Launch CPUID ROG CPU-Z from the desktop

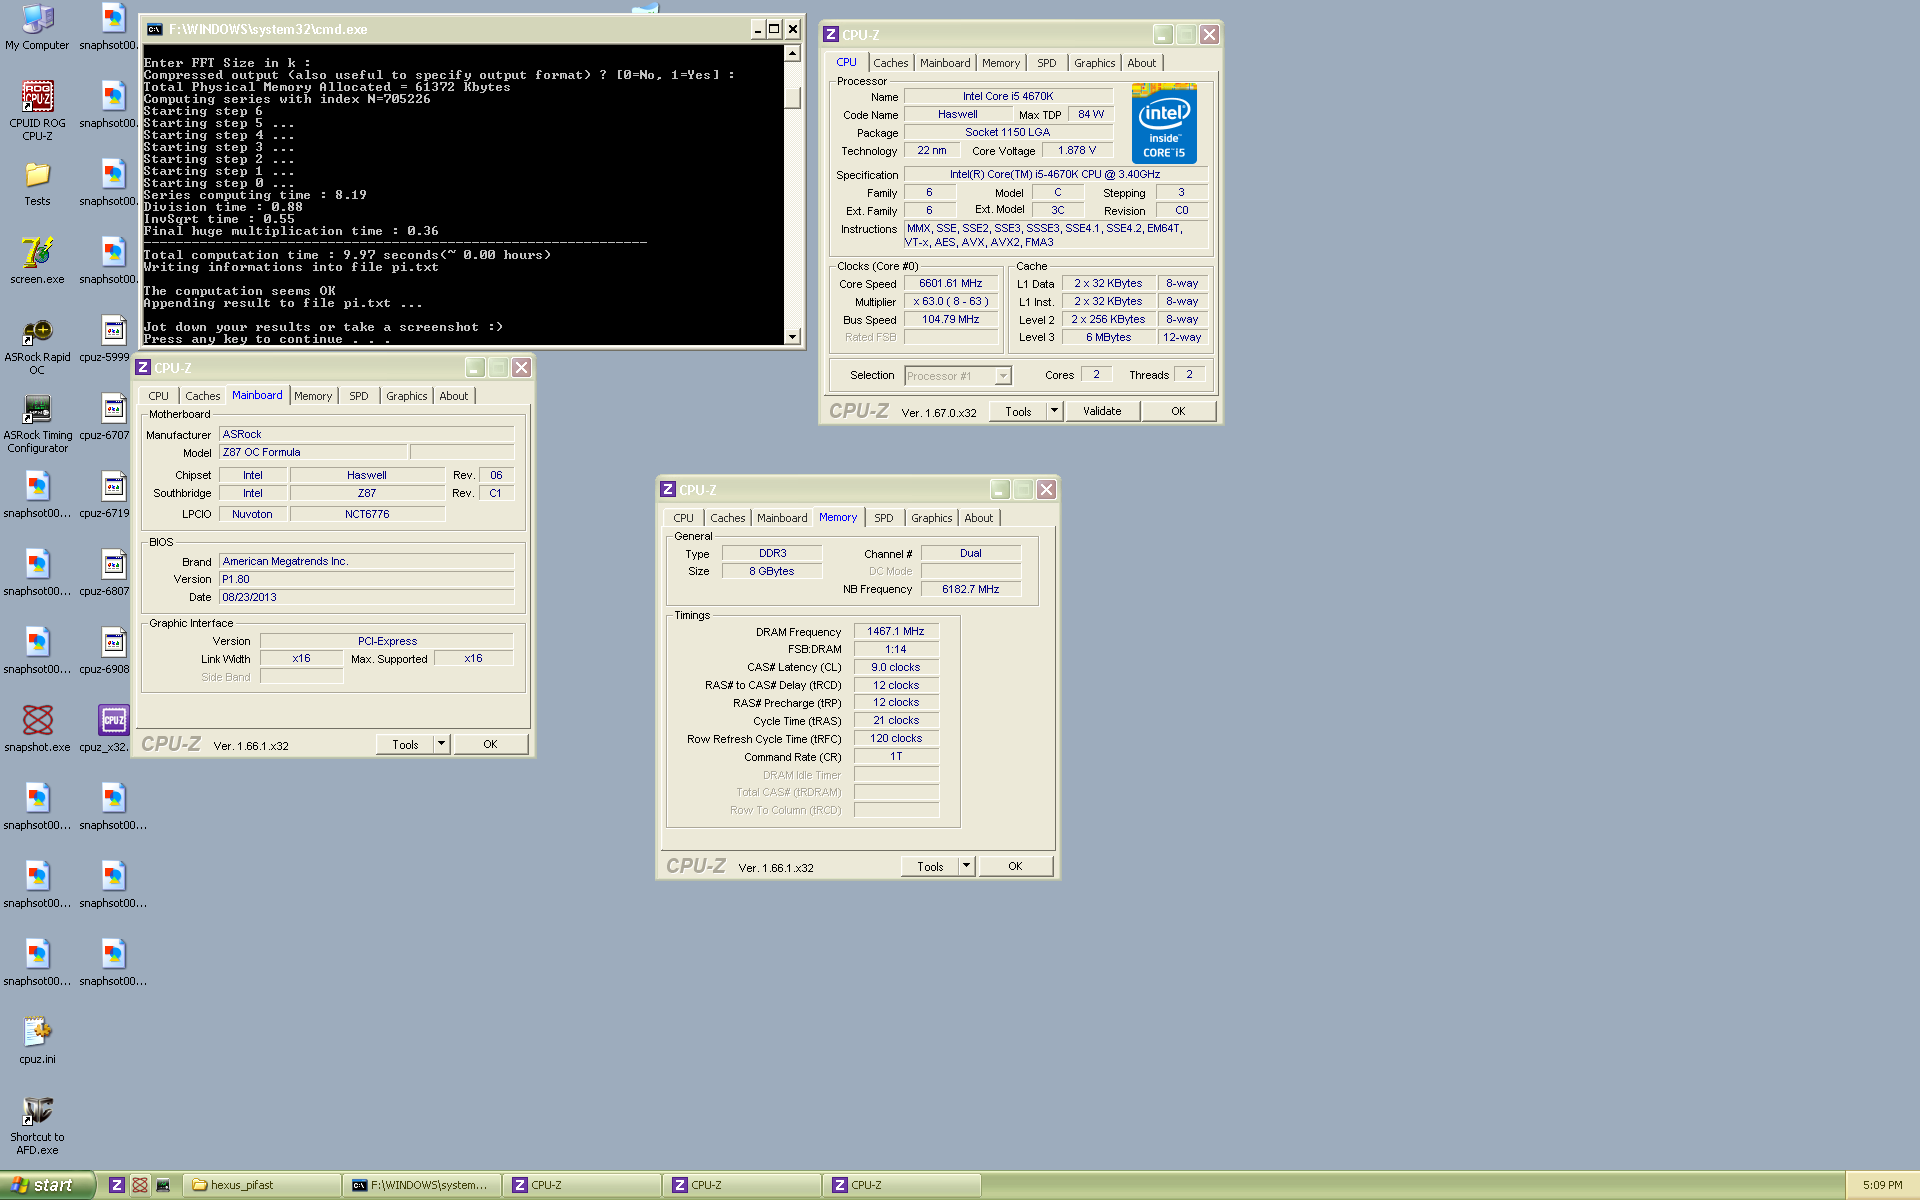click(37, 110)
